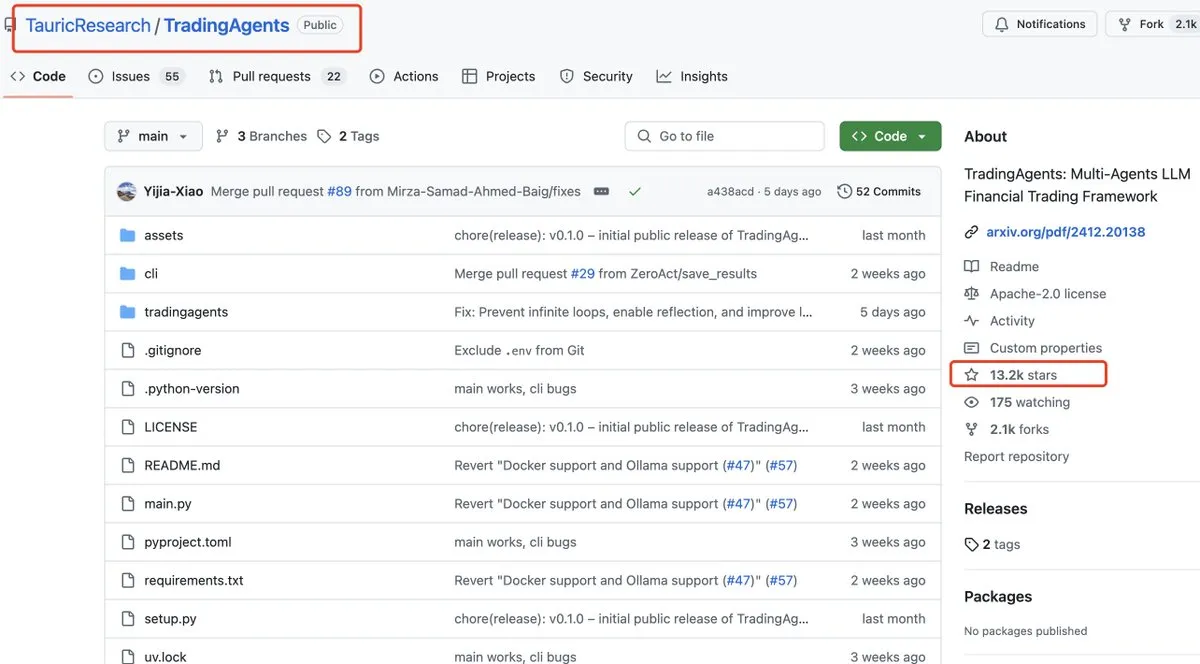
Task: Open the TauricResearch owner link
Action: pos(88,25)
